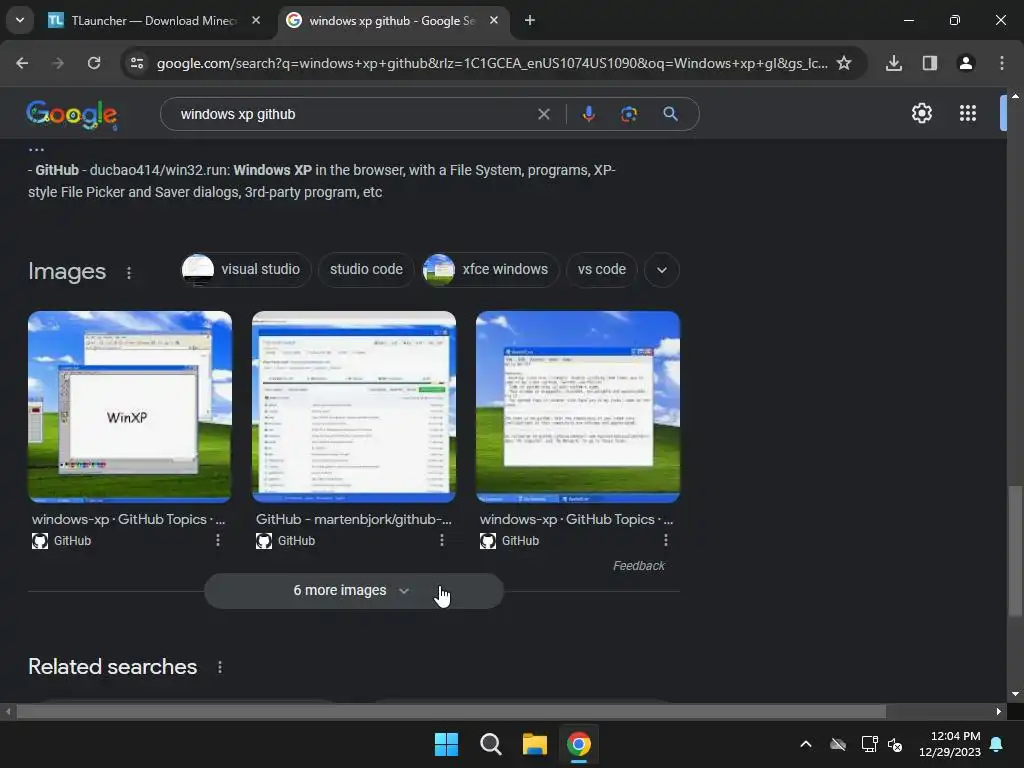Screen dimensions: 1024x768
Task: Open GitHub - martenbjork/github- link
Action: tap(353, 519)
